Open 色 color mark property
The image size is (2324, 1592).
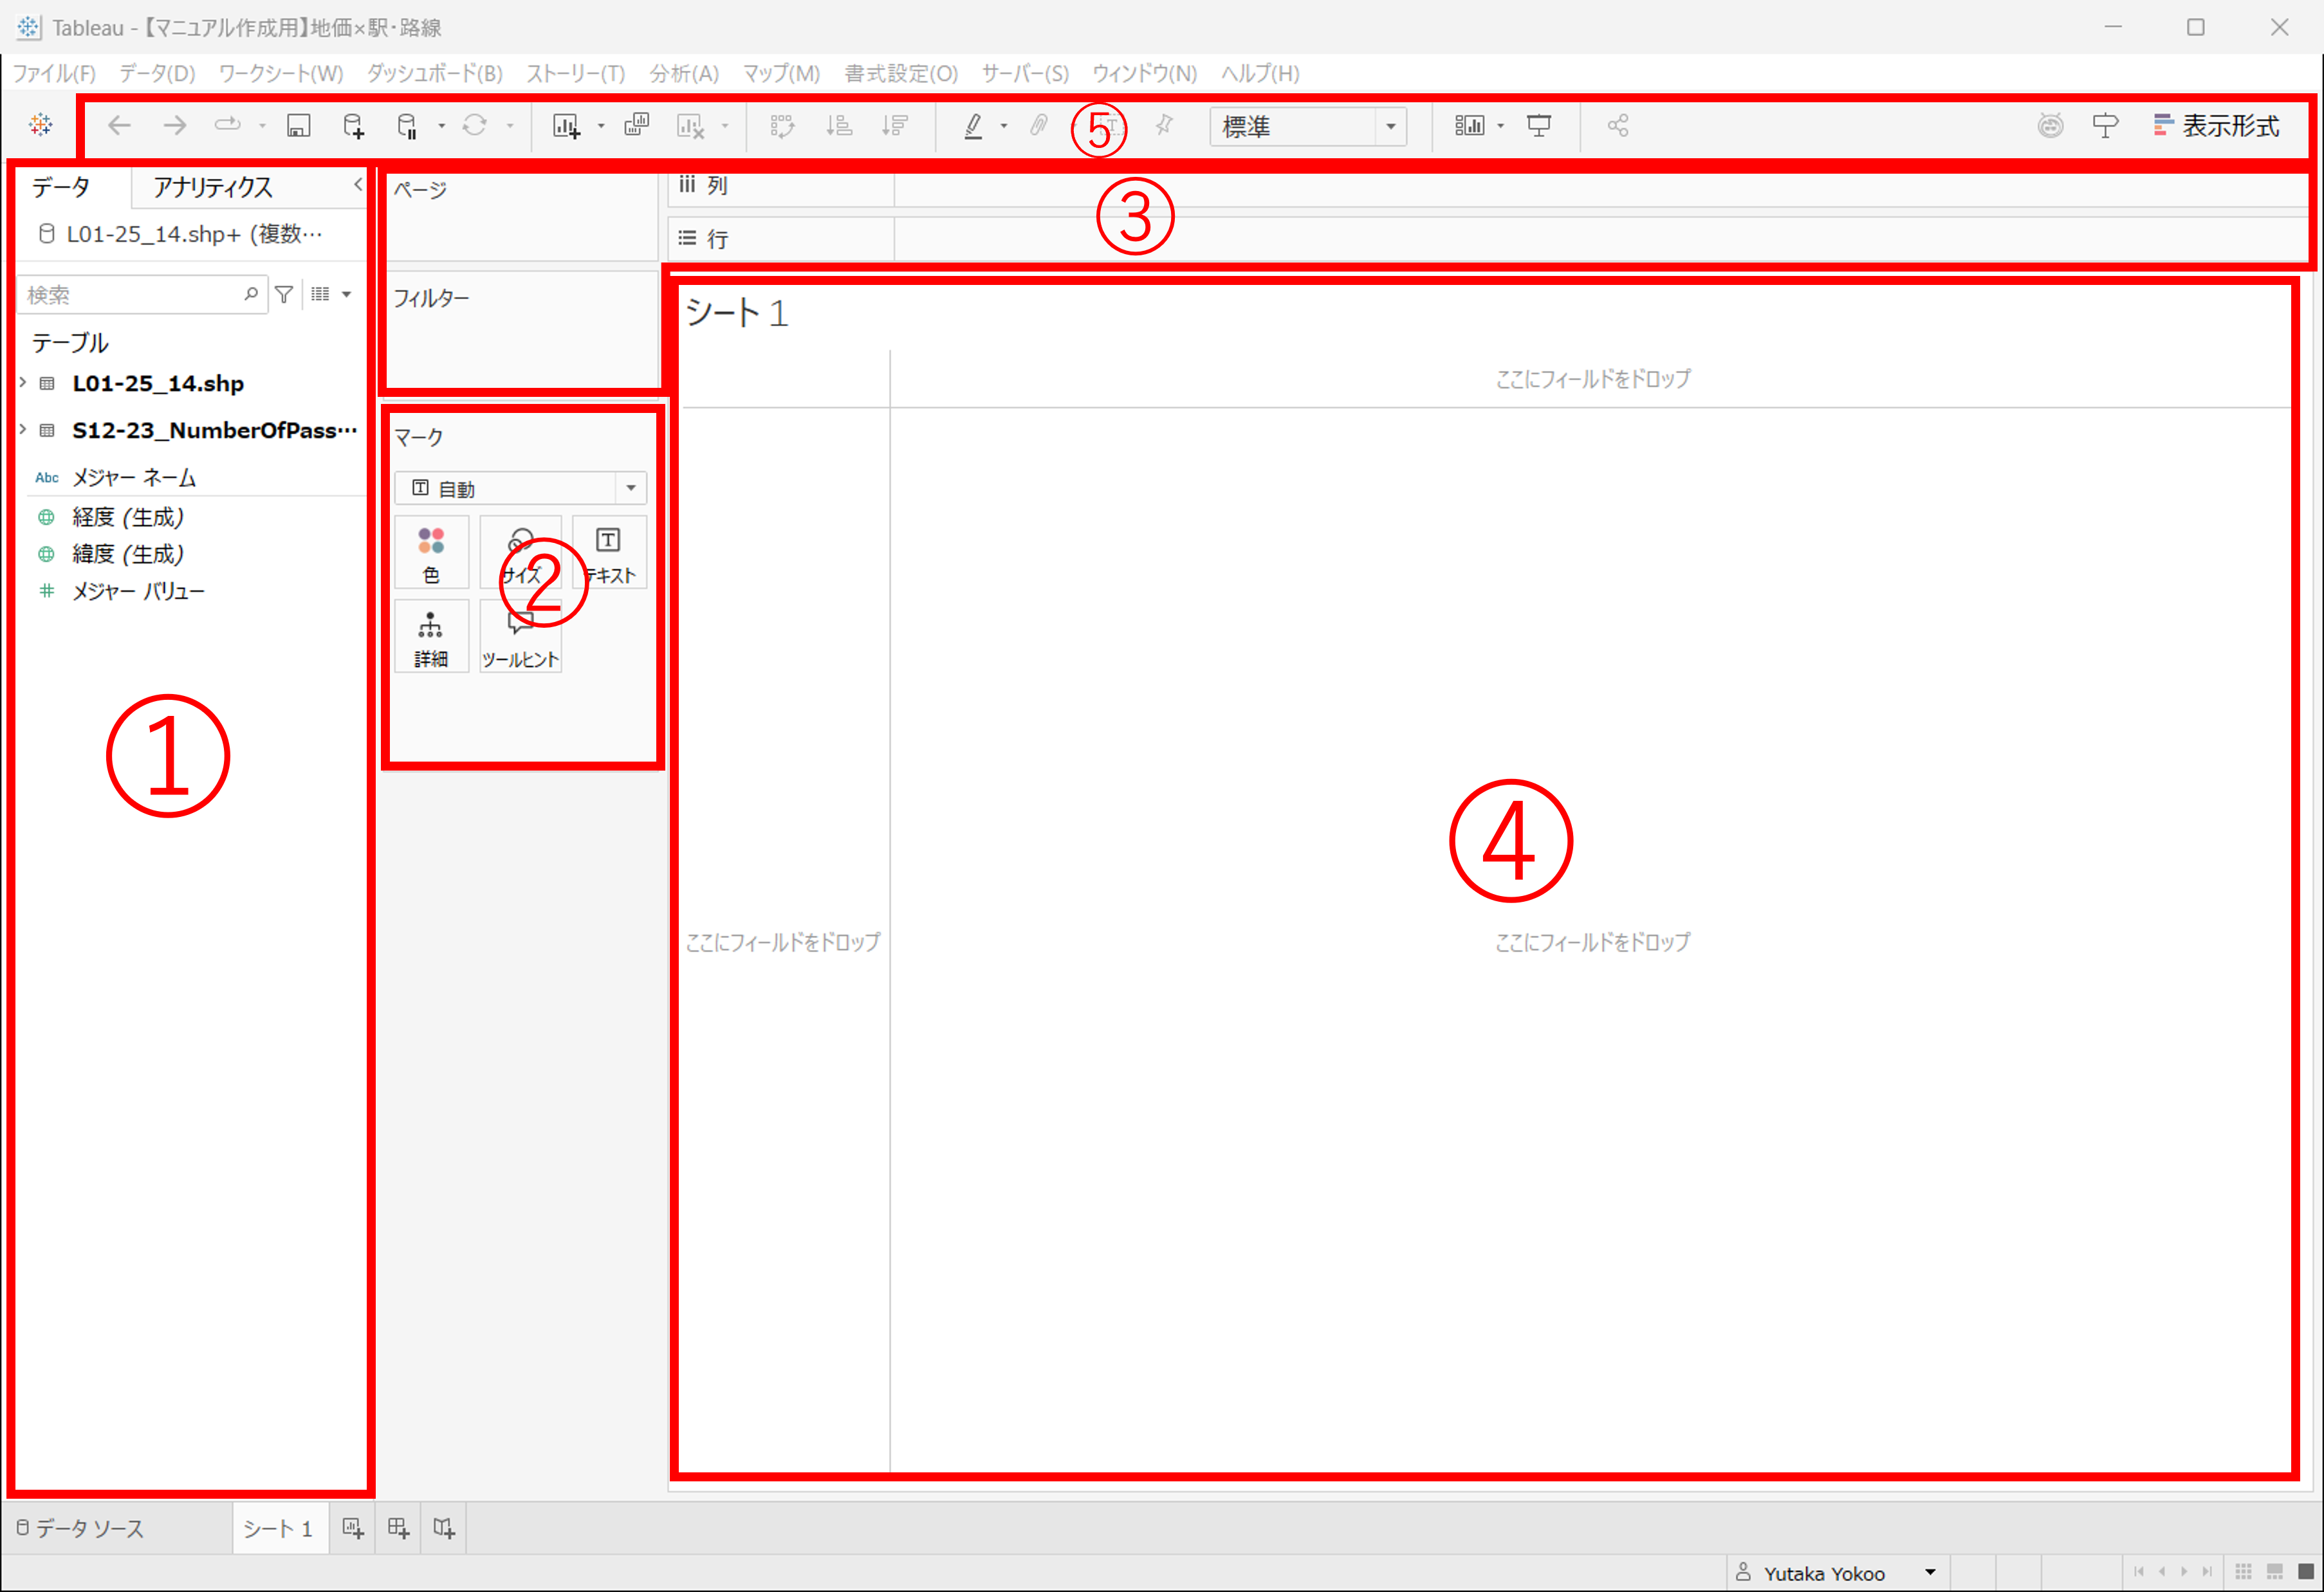431,553
